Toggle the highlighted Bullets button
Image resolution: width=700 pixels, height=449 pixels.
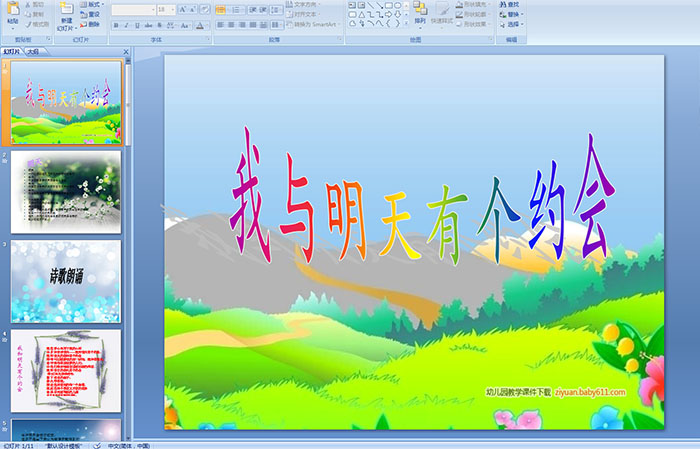coord(221,9)
